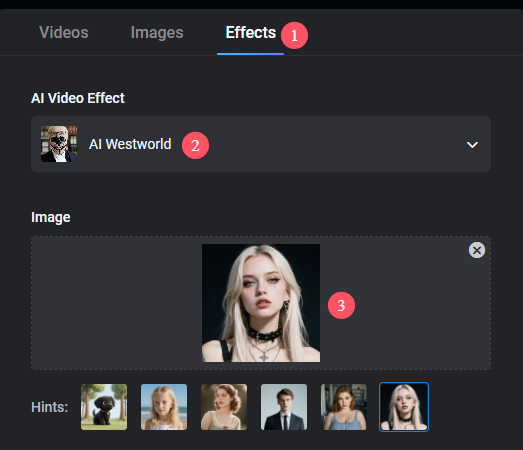Select the Effects tab

click(251, 32)
